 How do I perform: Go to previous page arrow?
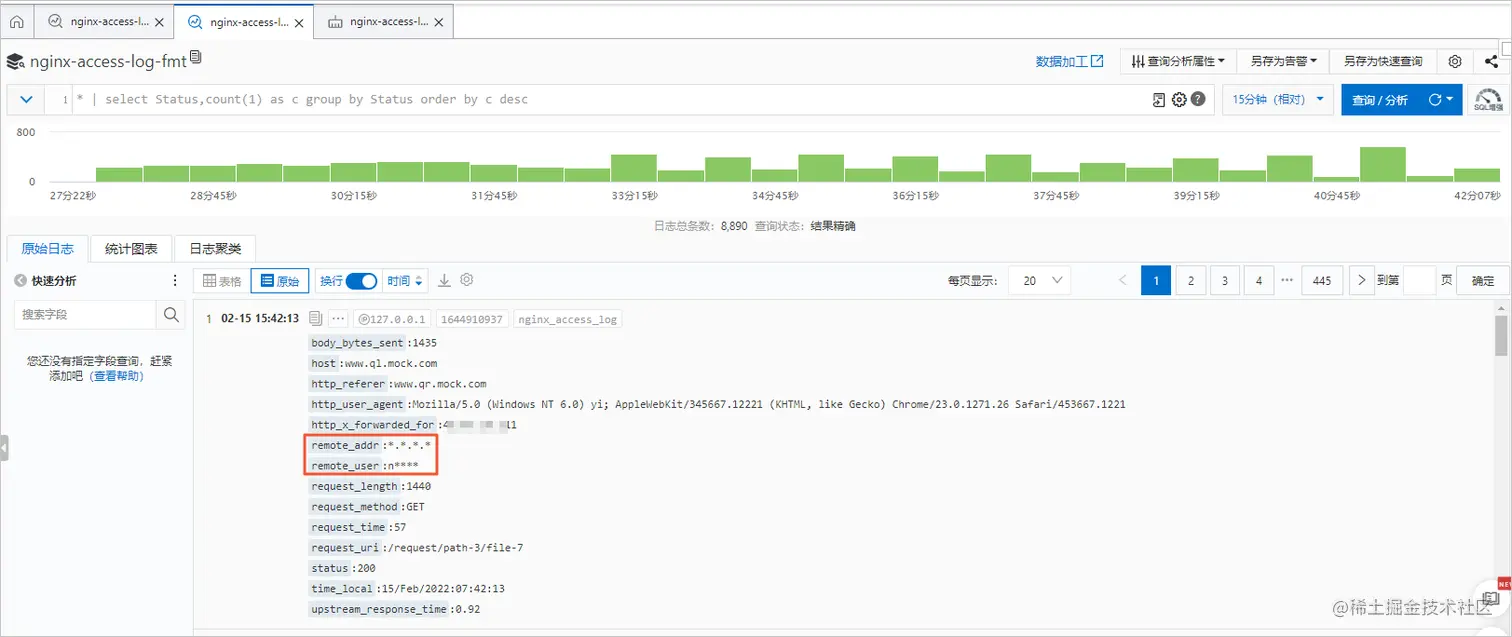(x=1122, y=281)
